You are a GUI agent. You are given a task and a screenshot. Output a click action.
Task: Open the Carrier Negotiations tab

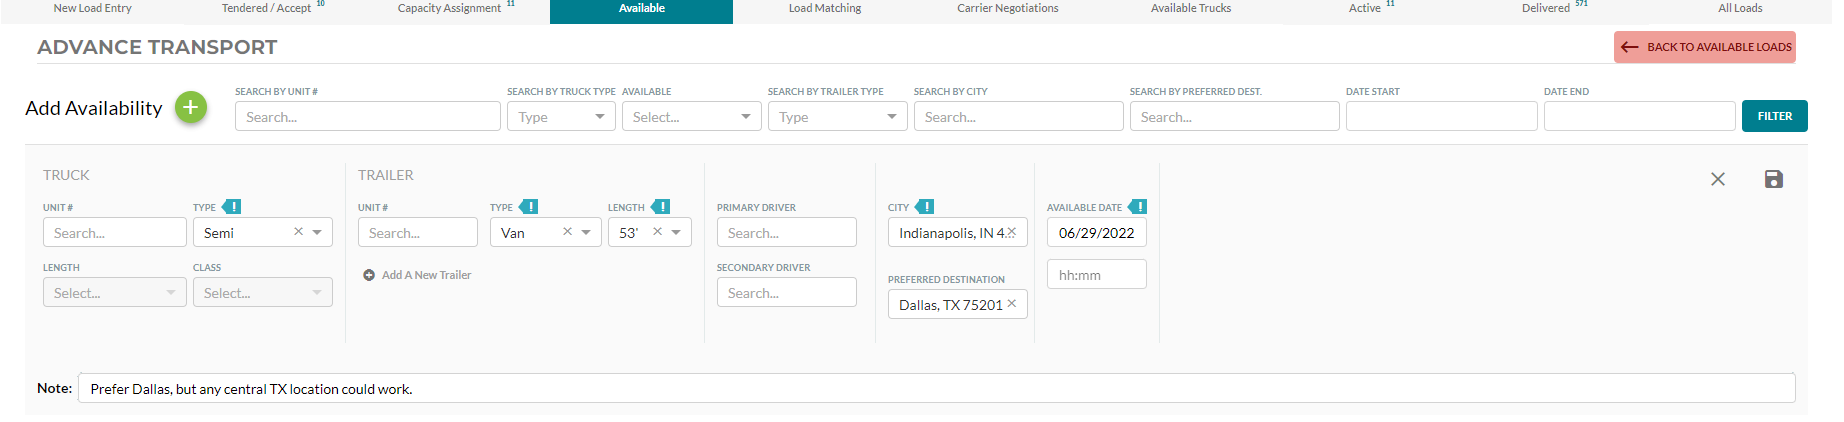click(1008, 8)
